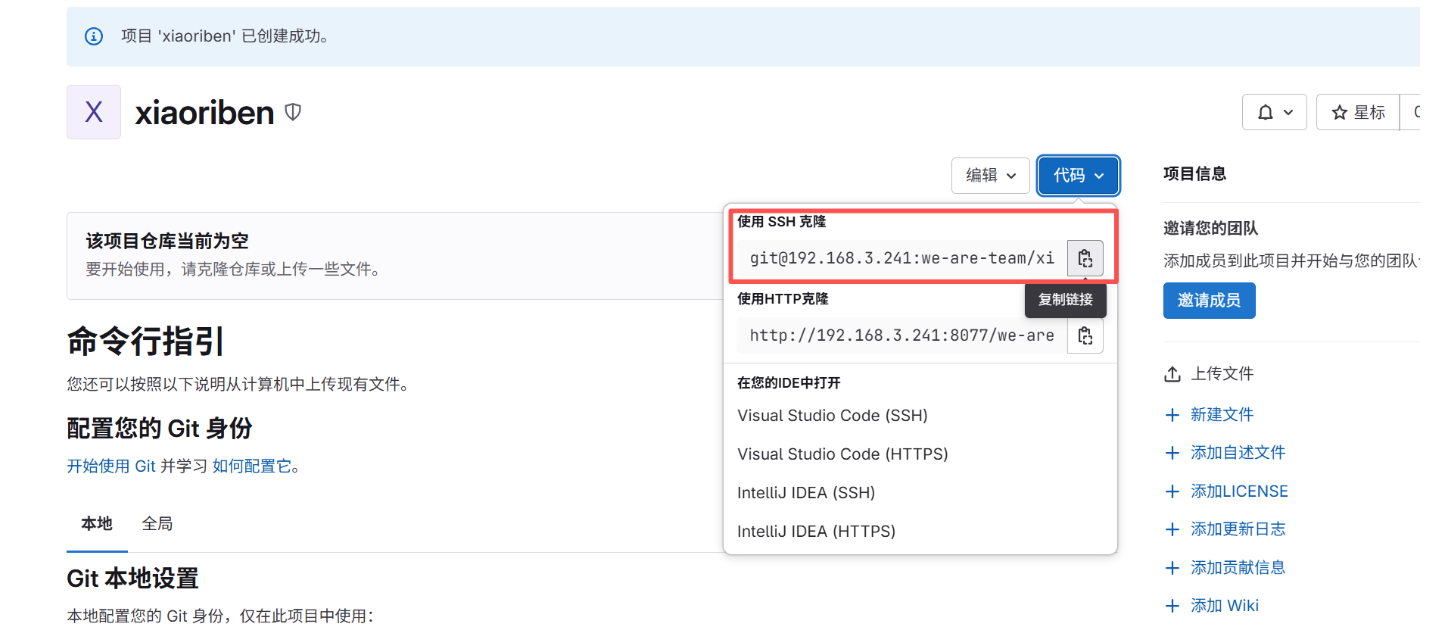Switch to the 全局 tab
The width and height of the screenshot is (1429, 629).
156,523
